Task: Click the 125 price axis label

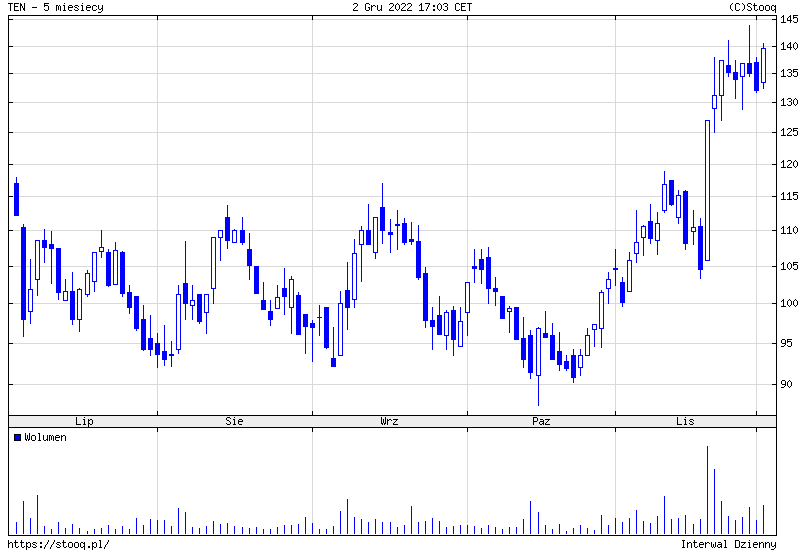Action: click(789, 133)
